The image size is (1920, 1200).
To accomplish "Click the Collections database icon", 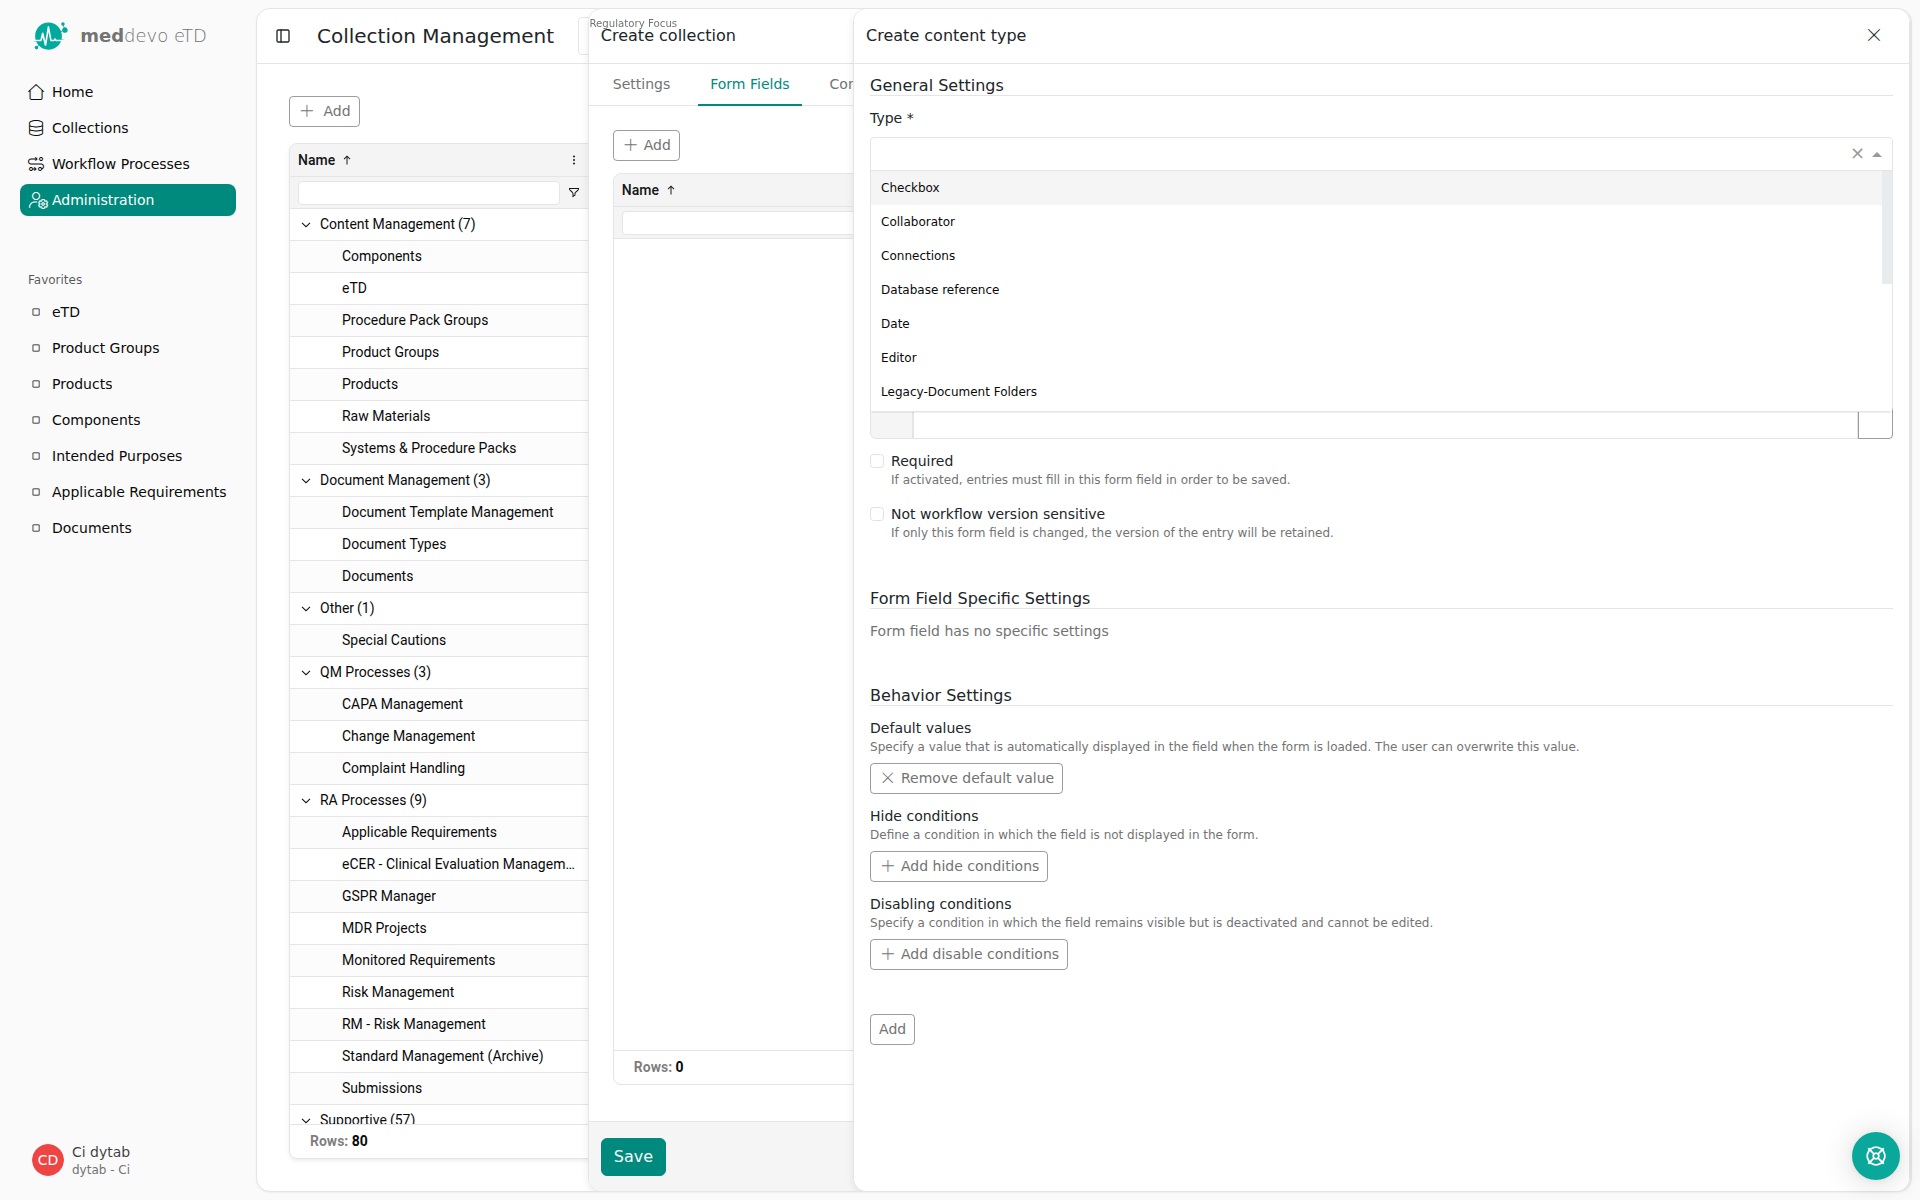I will pyautogui.click(x=36, y=128).
